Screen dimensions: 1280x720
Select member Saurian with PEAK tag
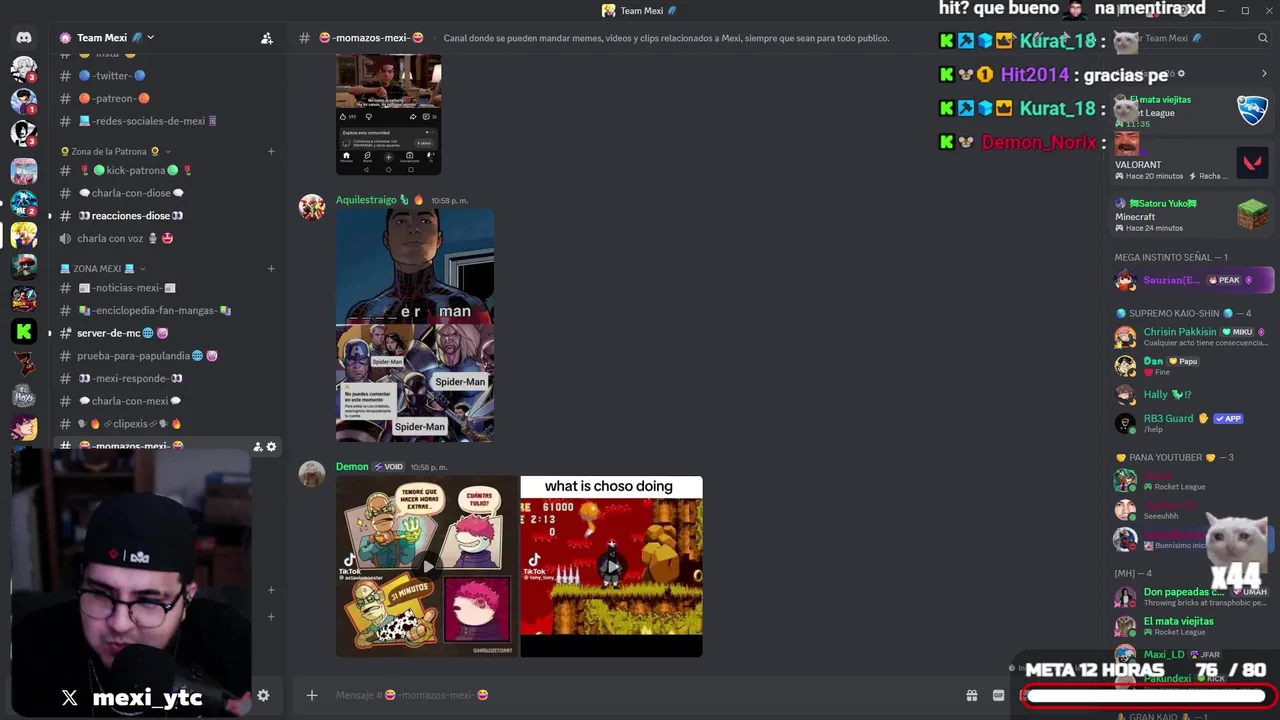pyautogui.click(x=1194, y=280)
